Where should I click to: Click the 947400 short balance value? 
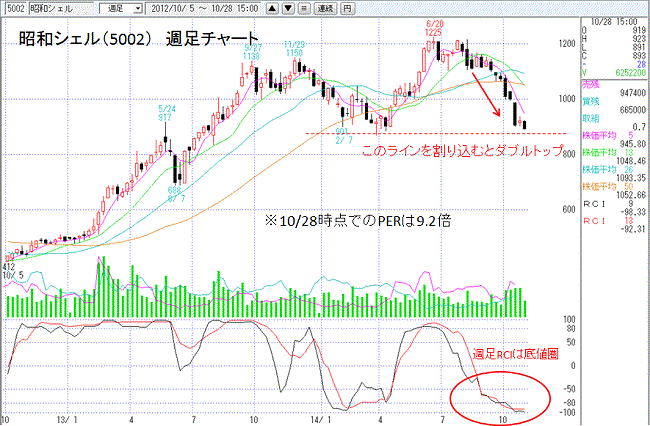633,93
